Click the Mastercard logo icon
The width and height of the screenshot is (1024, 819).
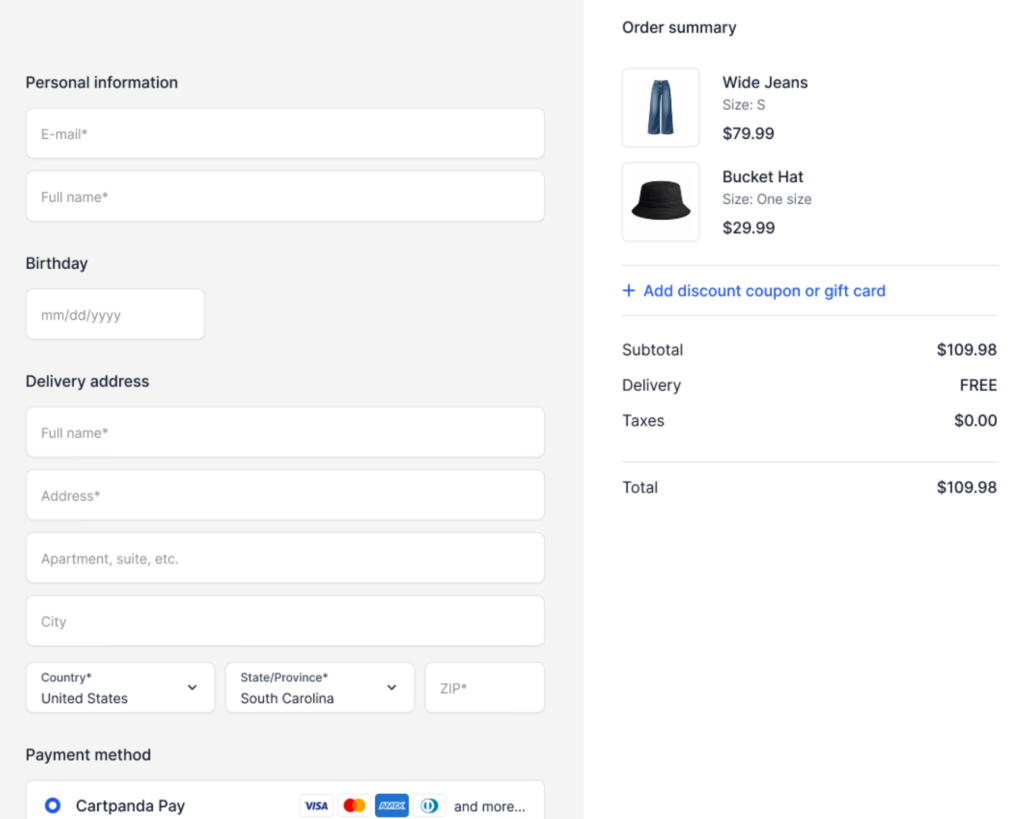354,806
